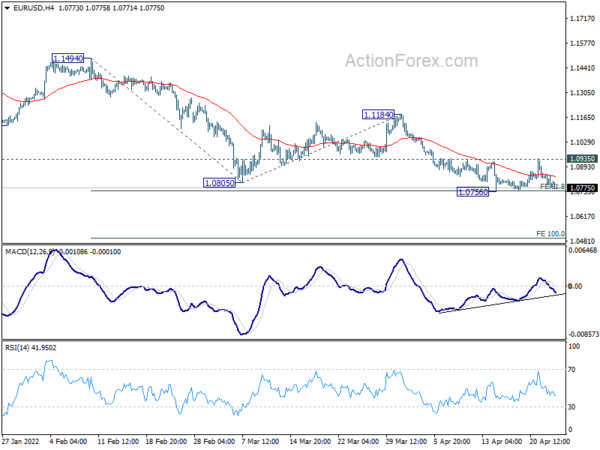Image resolution: width=600 pixels, height=450 pixels.
Task: Select the 7 Mar 12:00 time label
Action: coord(261,441)
